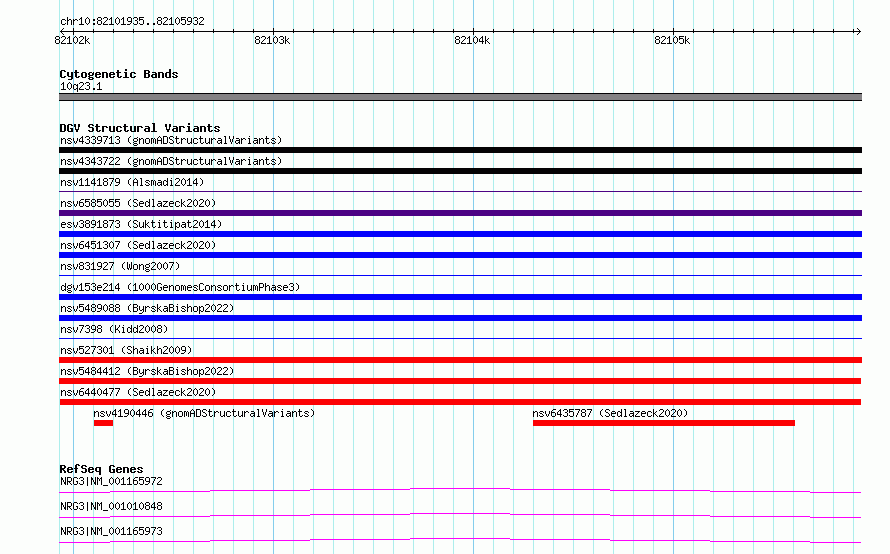The width and height of the screenshot is (890, 554).
Task: Click variant label nsv4343722 (gnomADStructuralVariants)
Action: click(x=171, y=161)
